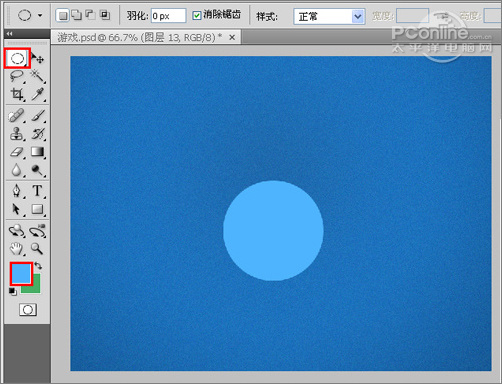Select the Blur tool
This screenshot has height=384, width=502.
[x=17, y=170]
